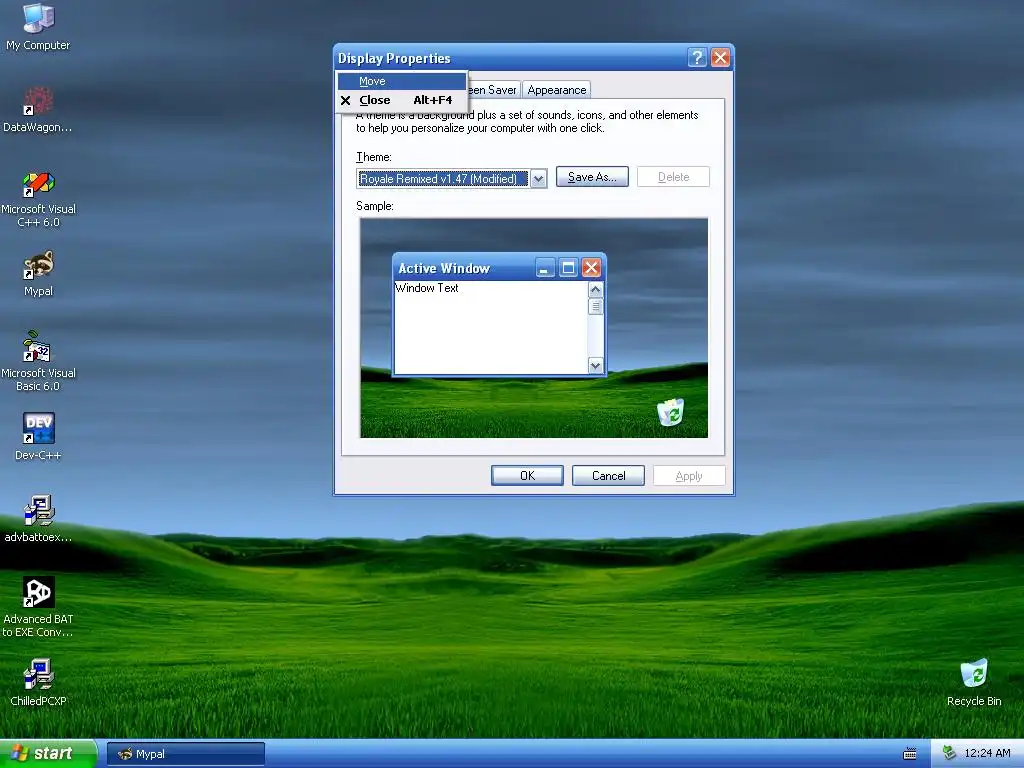Image resolution: width=1024 pixels, height=768 pixels.
Task: Click Cancel in Display Properties
Action: coord(608,475)
